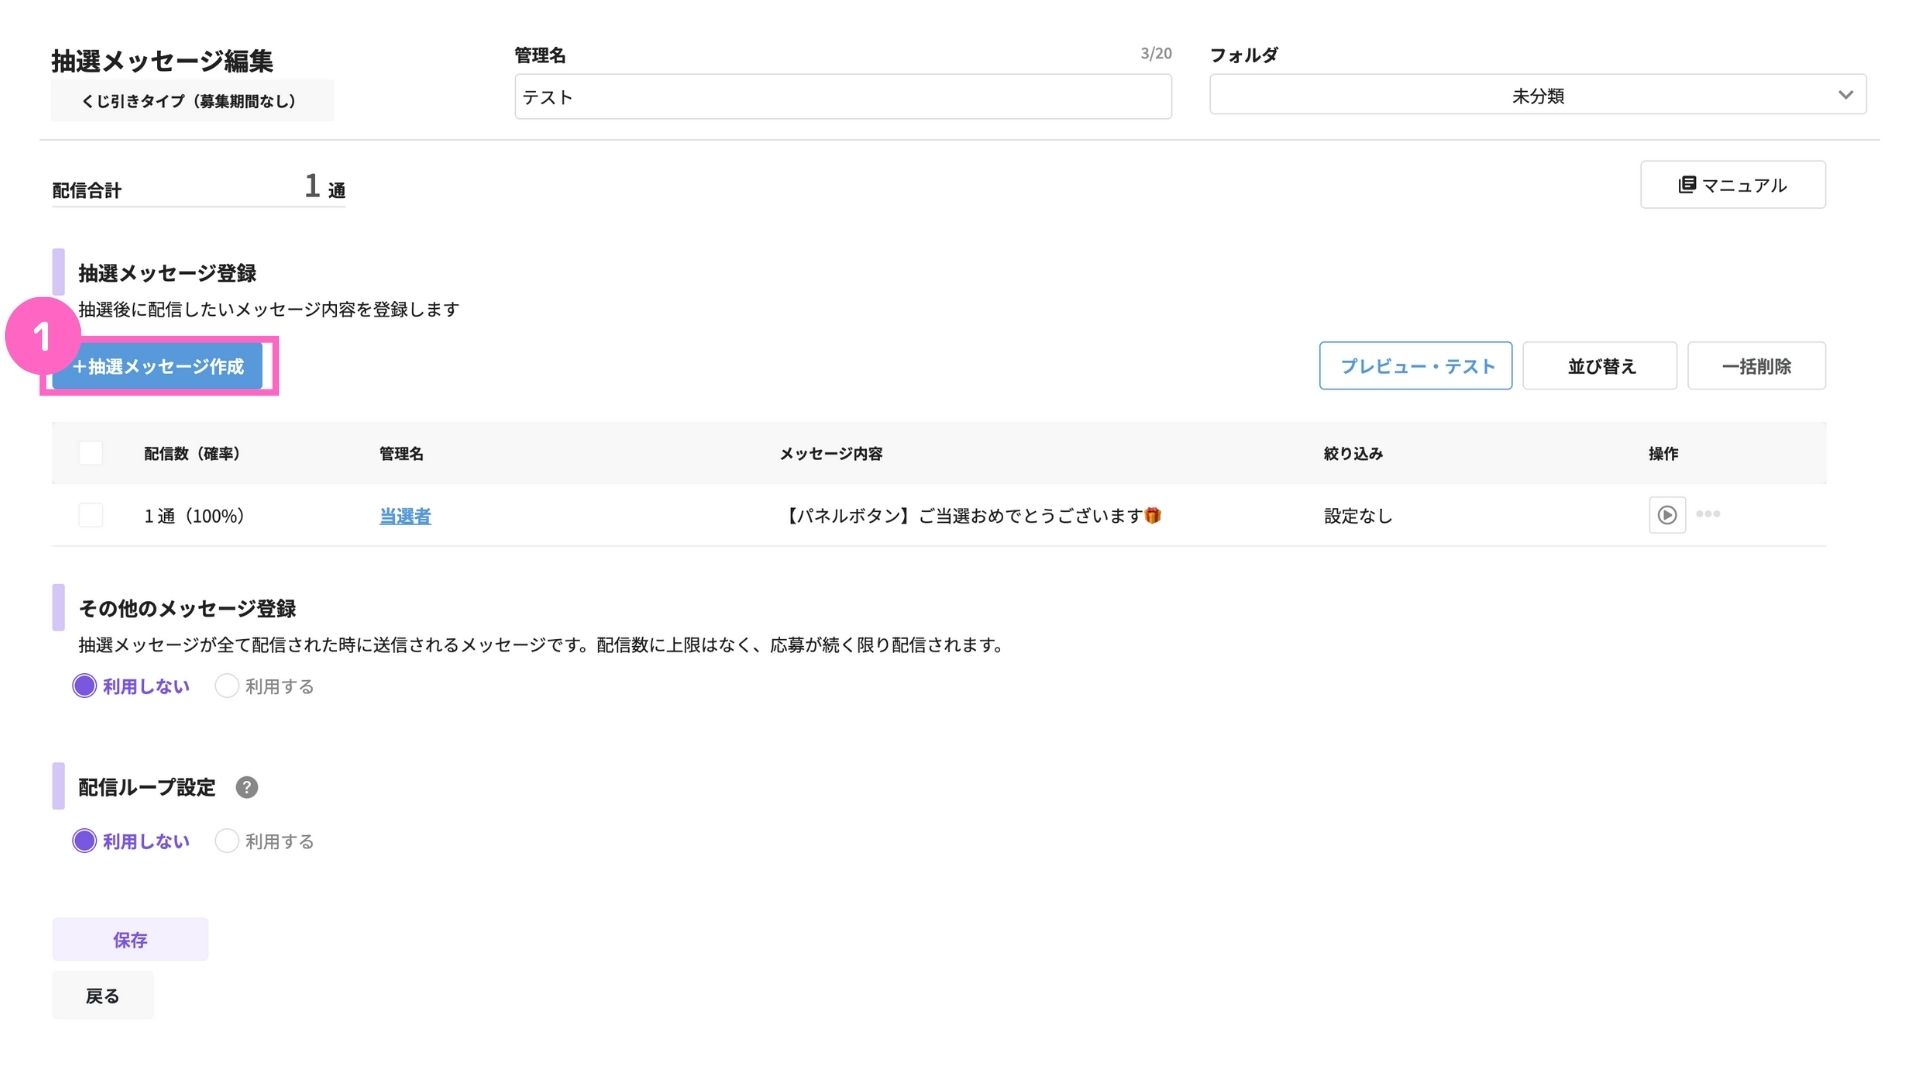This screenshot has width=1920, height=1080.
Task: Select 利用する under 配信ループ設定
Action: 265,841
